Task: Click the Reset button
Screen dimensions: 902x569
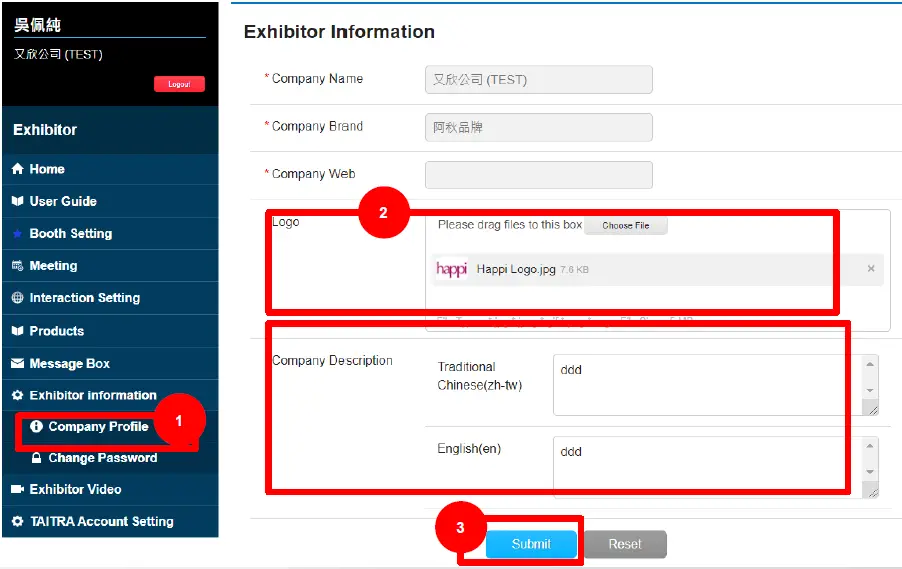Action: click(625, 544)
